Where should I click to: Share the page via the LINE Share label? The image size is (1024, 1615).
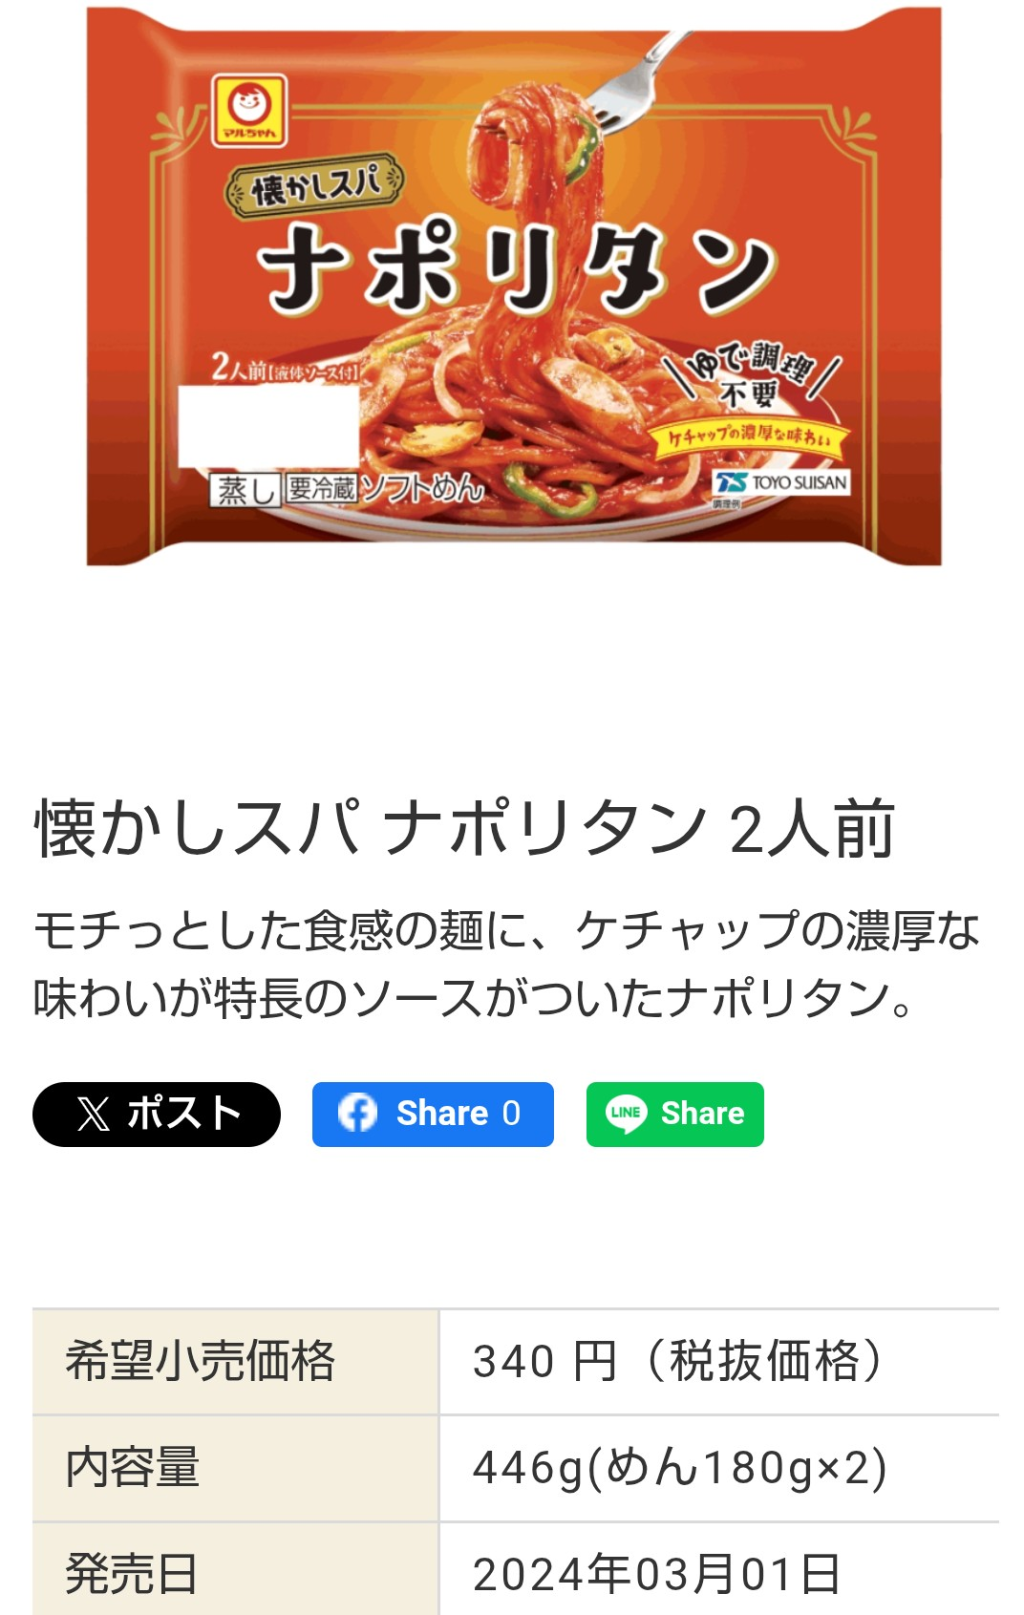coord(702,1113)
